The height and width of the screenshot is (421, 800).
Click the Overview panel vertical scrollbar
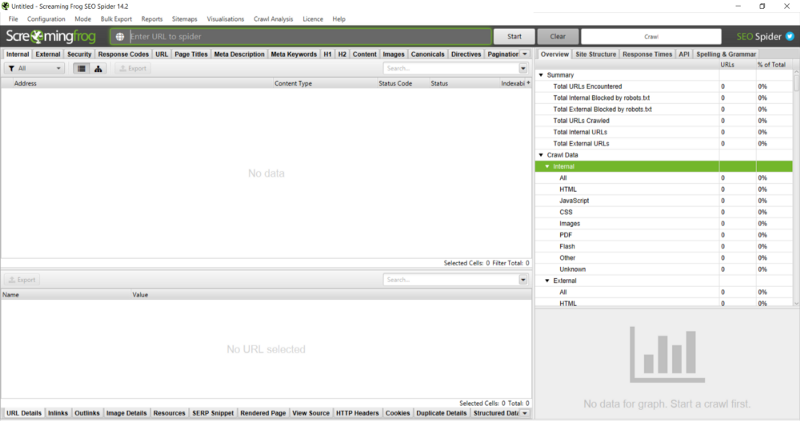796,188
